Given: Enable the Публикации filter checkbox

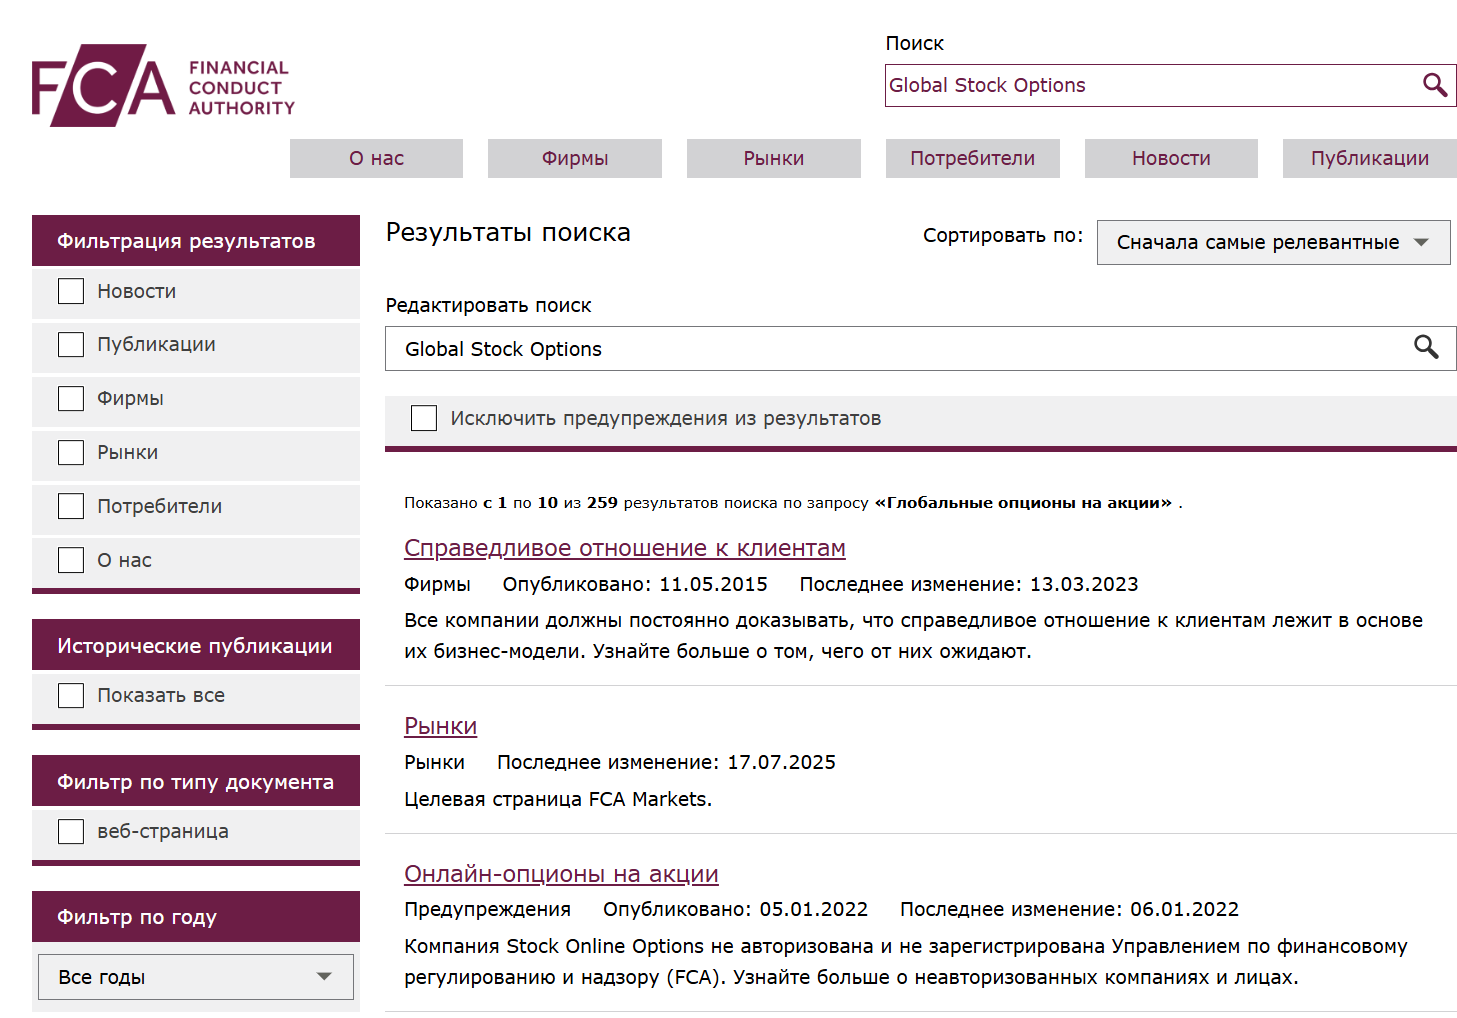Looking at the screenshot, I should pos(71,345).
